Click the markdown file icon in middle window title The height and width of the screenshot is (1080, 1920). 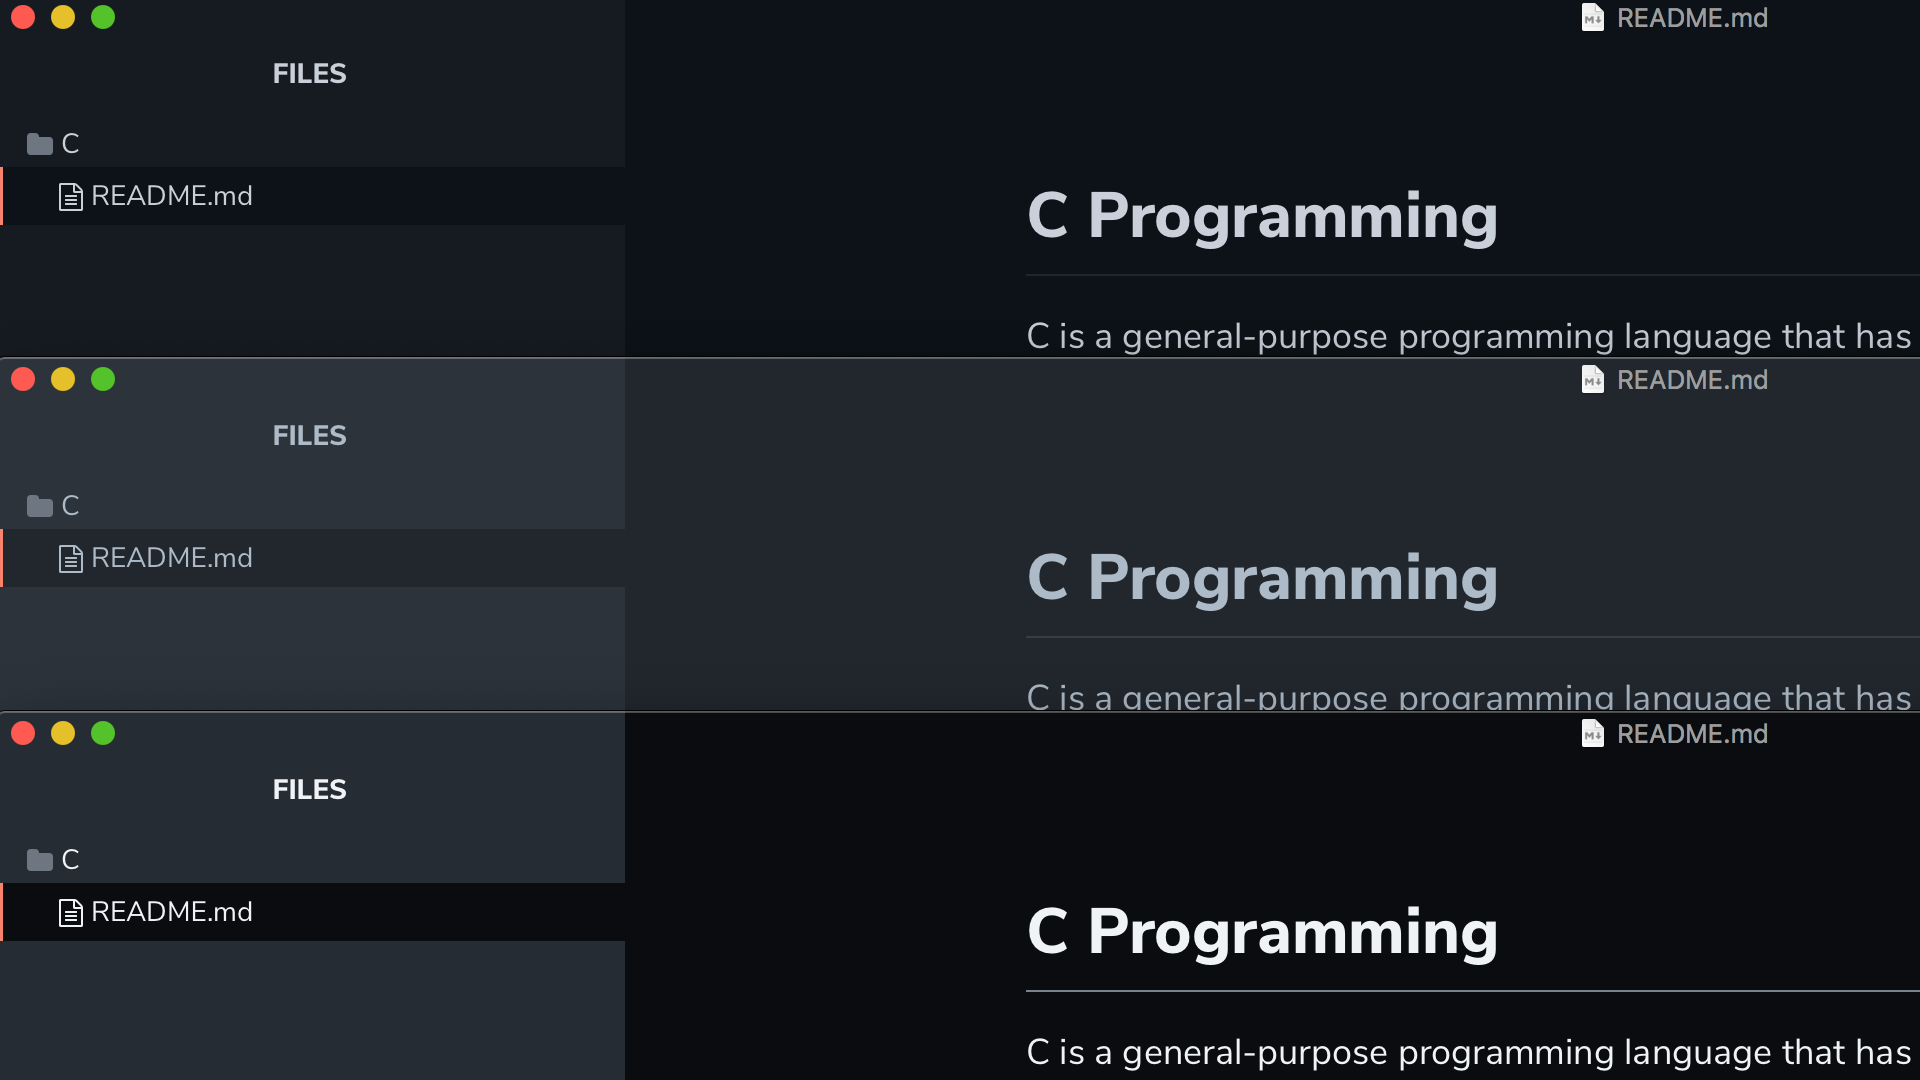point(1593,380)
